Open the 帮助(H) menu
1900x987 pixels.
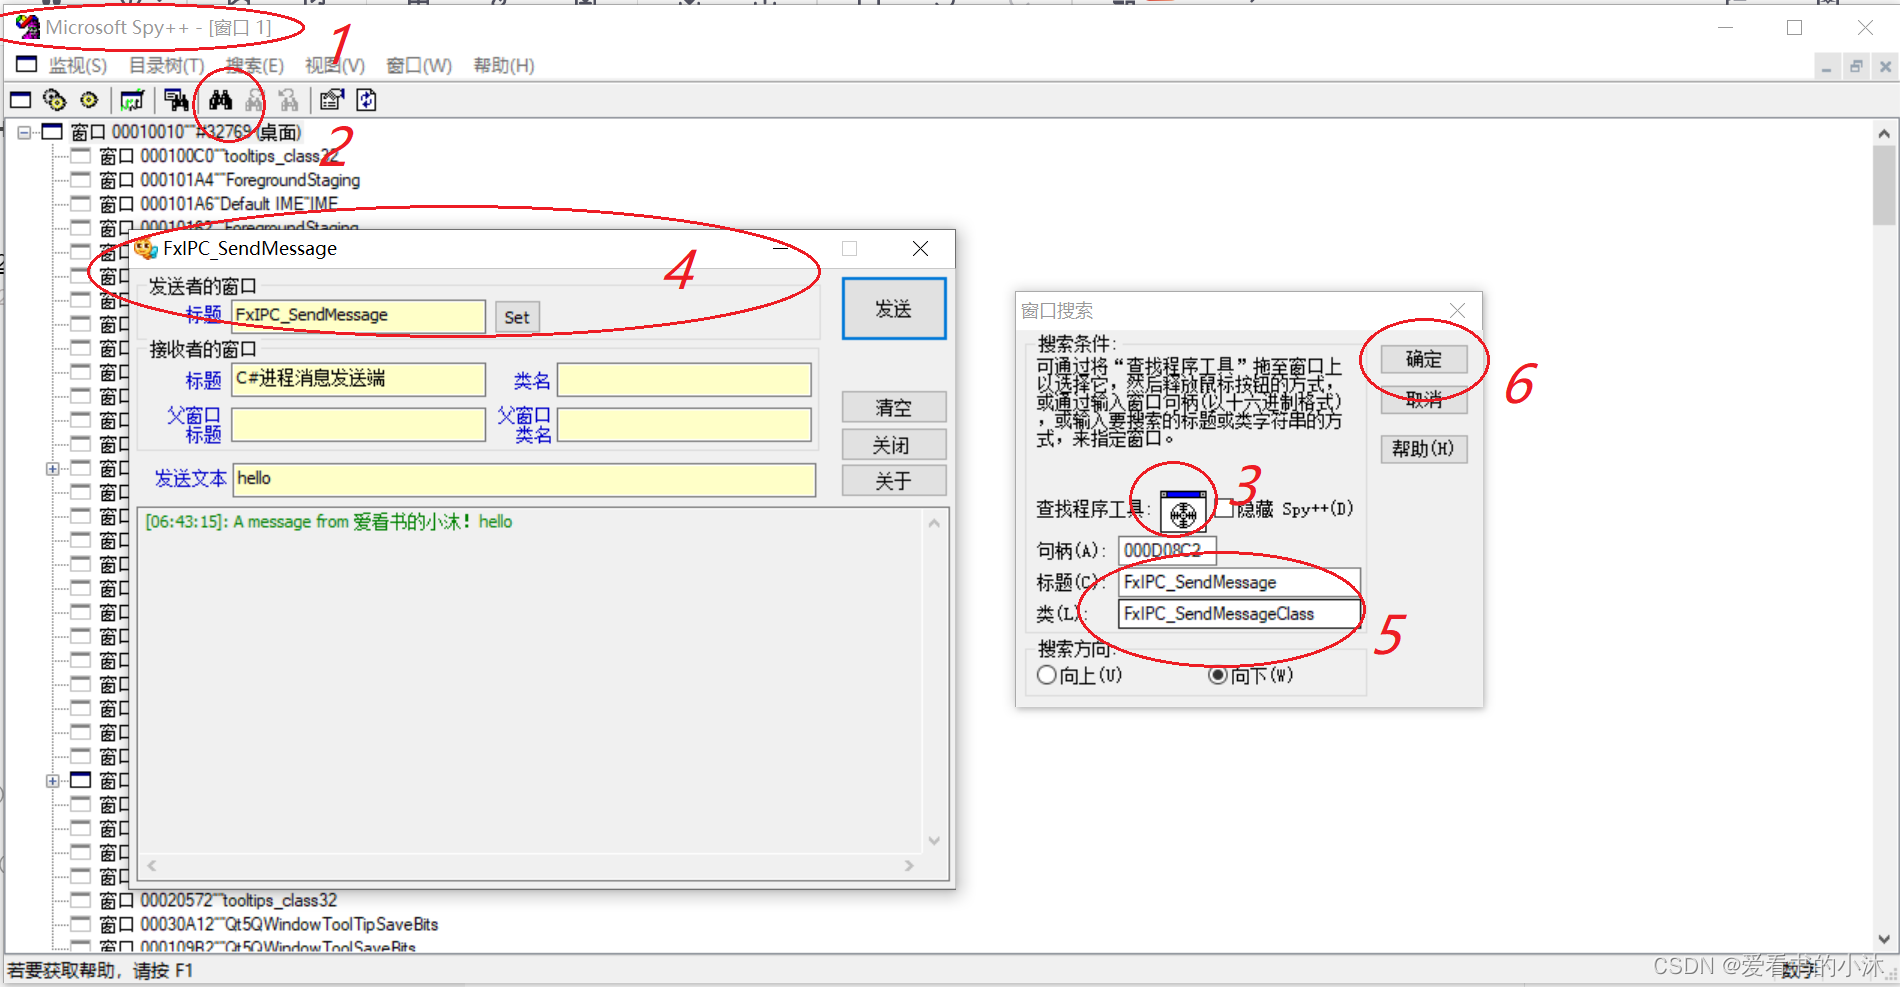(x=504, y=66)
